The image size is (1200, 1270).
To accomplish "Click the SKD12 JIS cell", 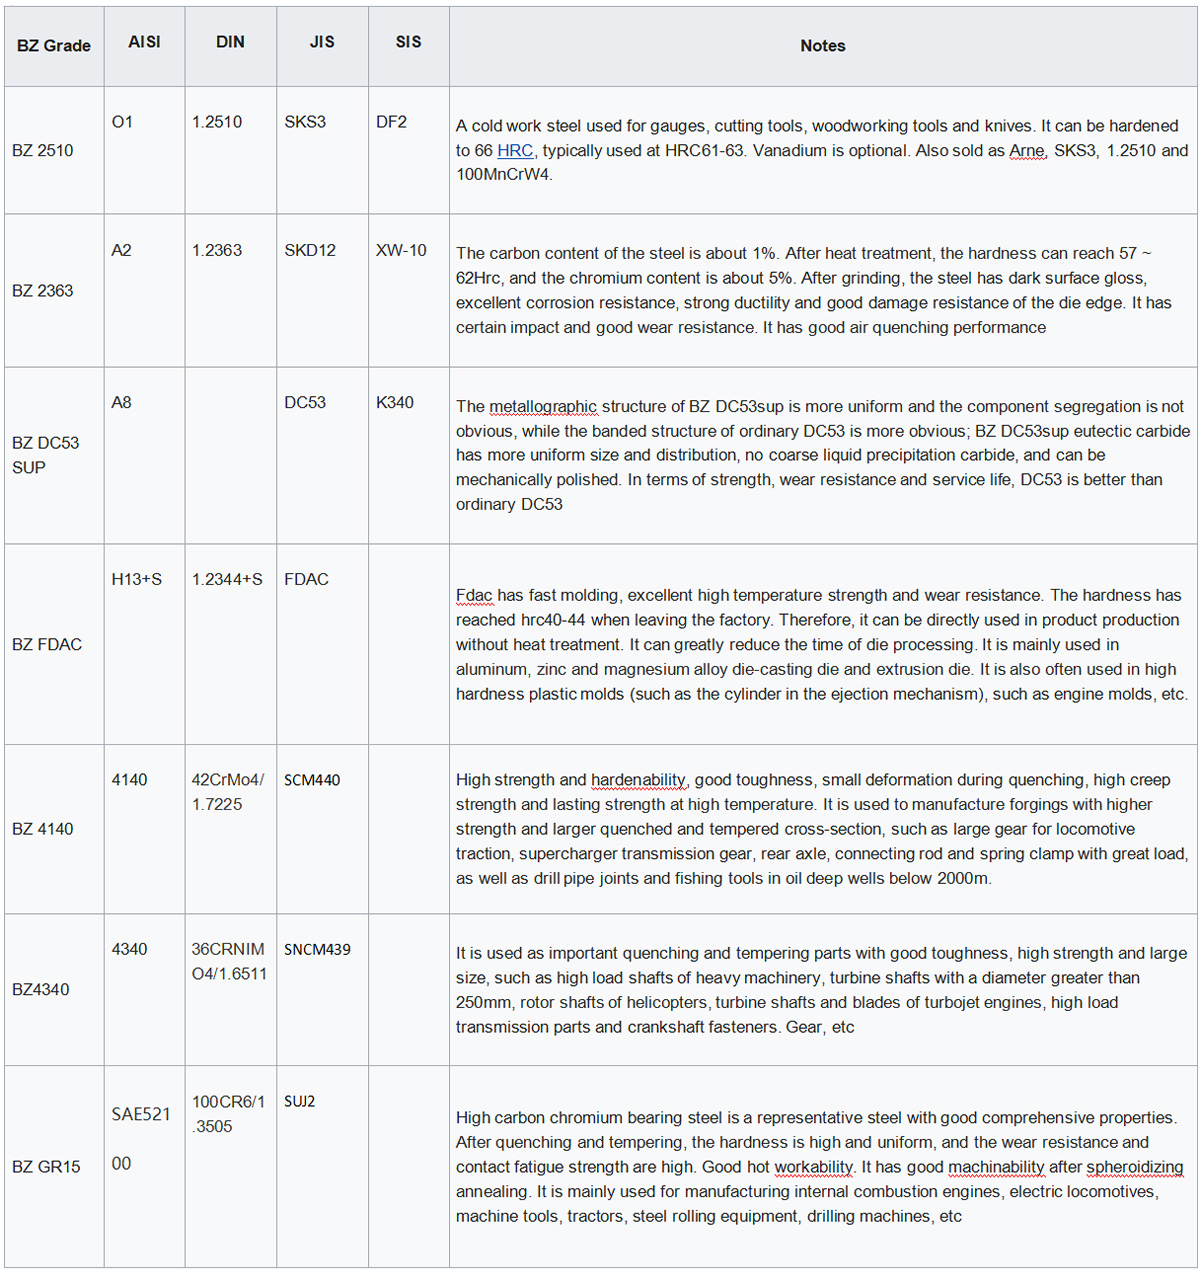I will (x=310, y=250).
